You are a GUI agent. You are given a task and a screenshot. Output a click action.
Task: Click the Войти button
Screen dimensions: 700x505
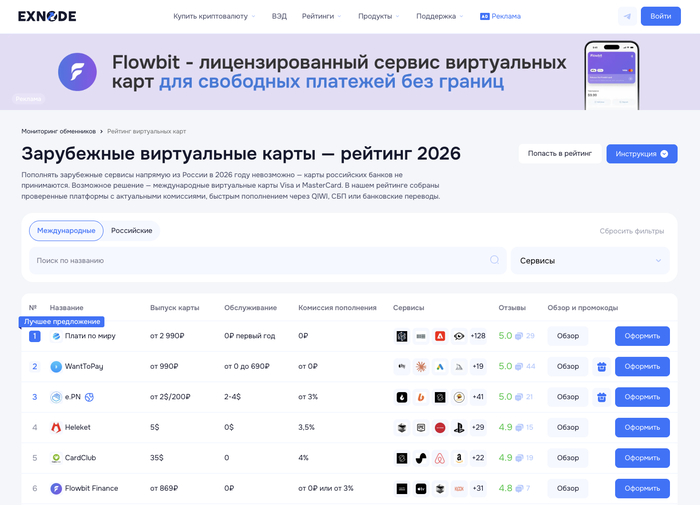tap(661, 17)
